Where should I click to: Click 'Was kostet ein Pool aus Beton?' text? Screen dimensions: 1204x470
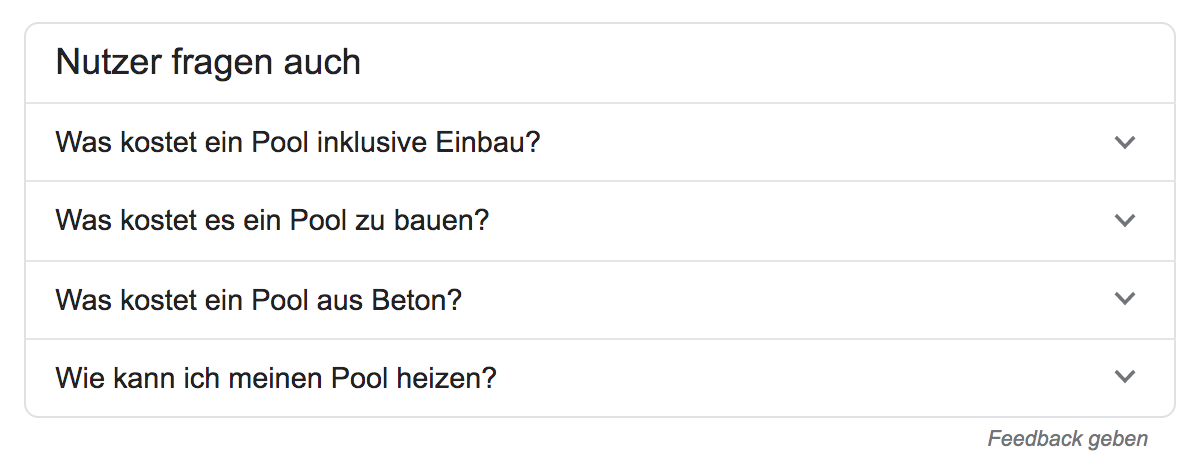point(259,298)
